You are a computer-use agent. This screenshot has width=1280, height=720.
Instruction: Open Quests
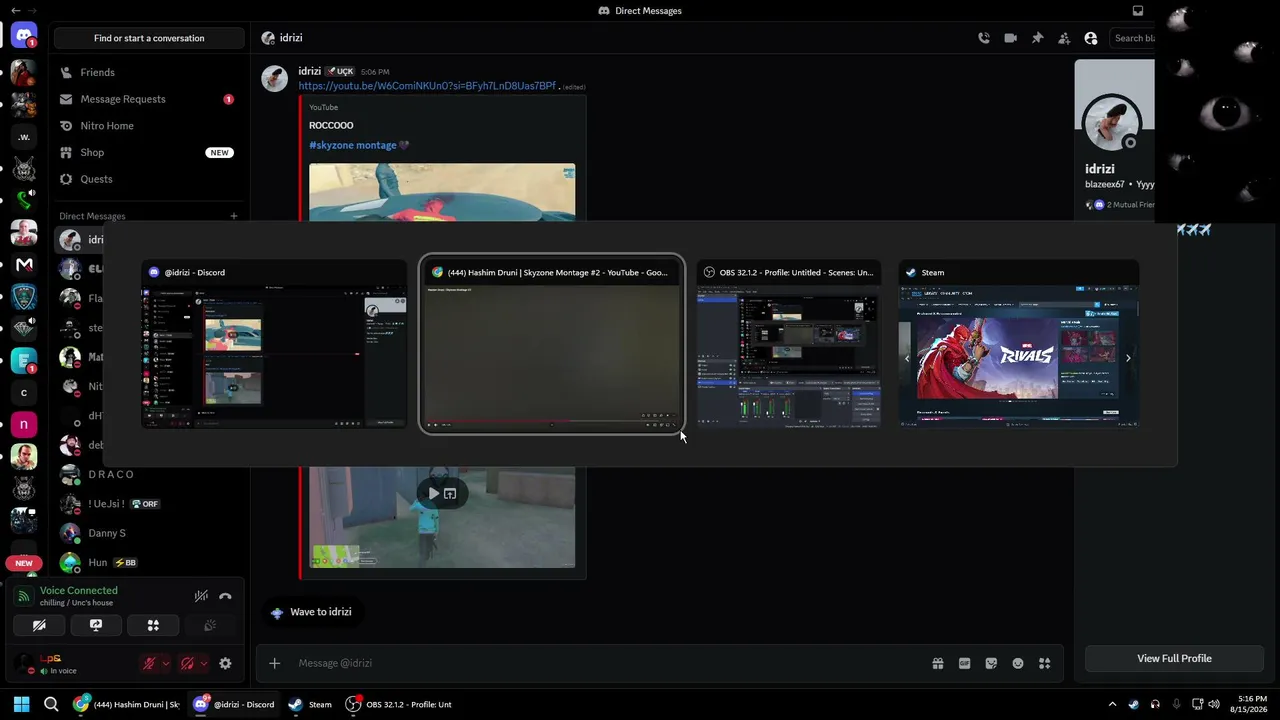pyautogui.click(x=149, y=179)
